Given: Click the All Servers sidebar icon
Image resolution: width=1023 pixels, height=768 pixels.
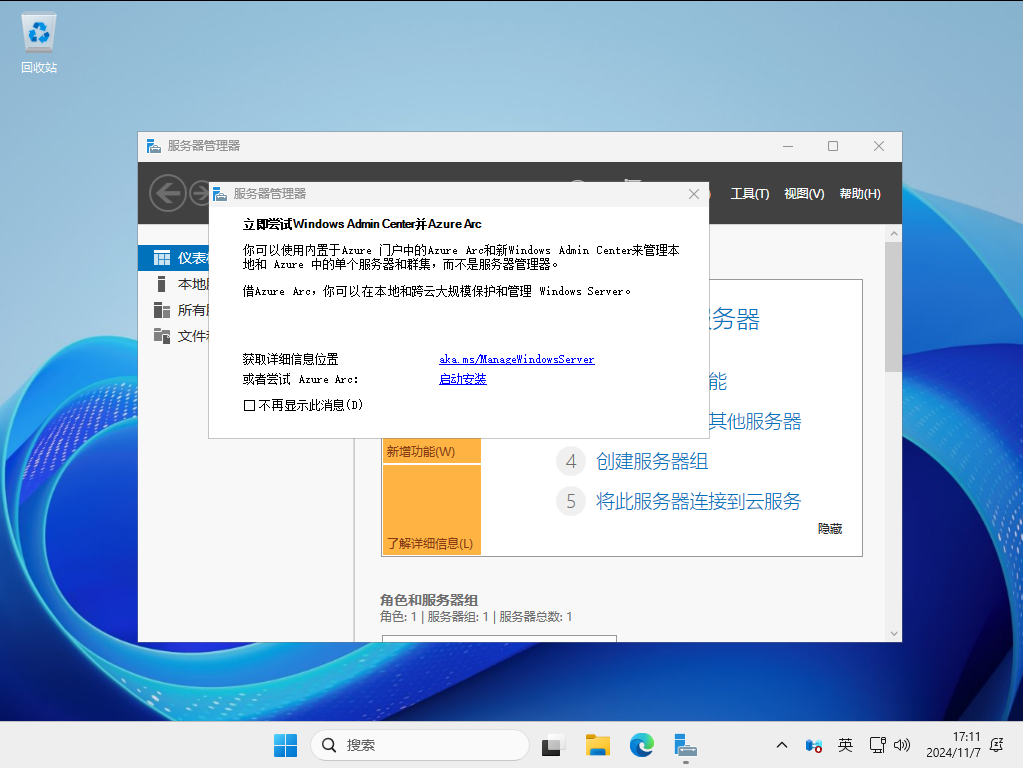Looking at the screenshot, I should coord(161,310).
